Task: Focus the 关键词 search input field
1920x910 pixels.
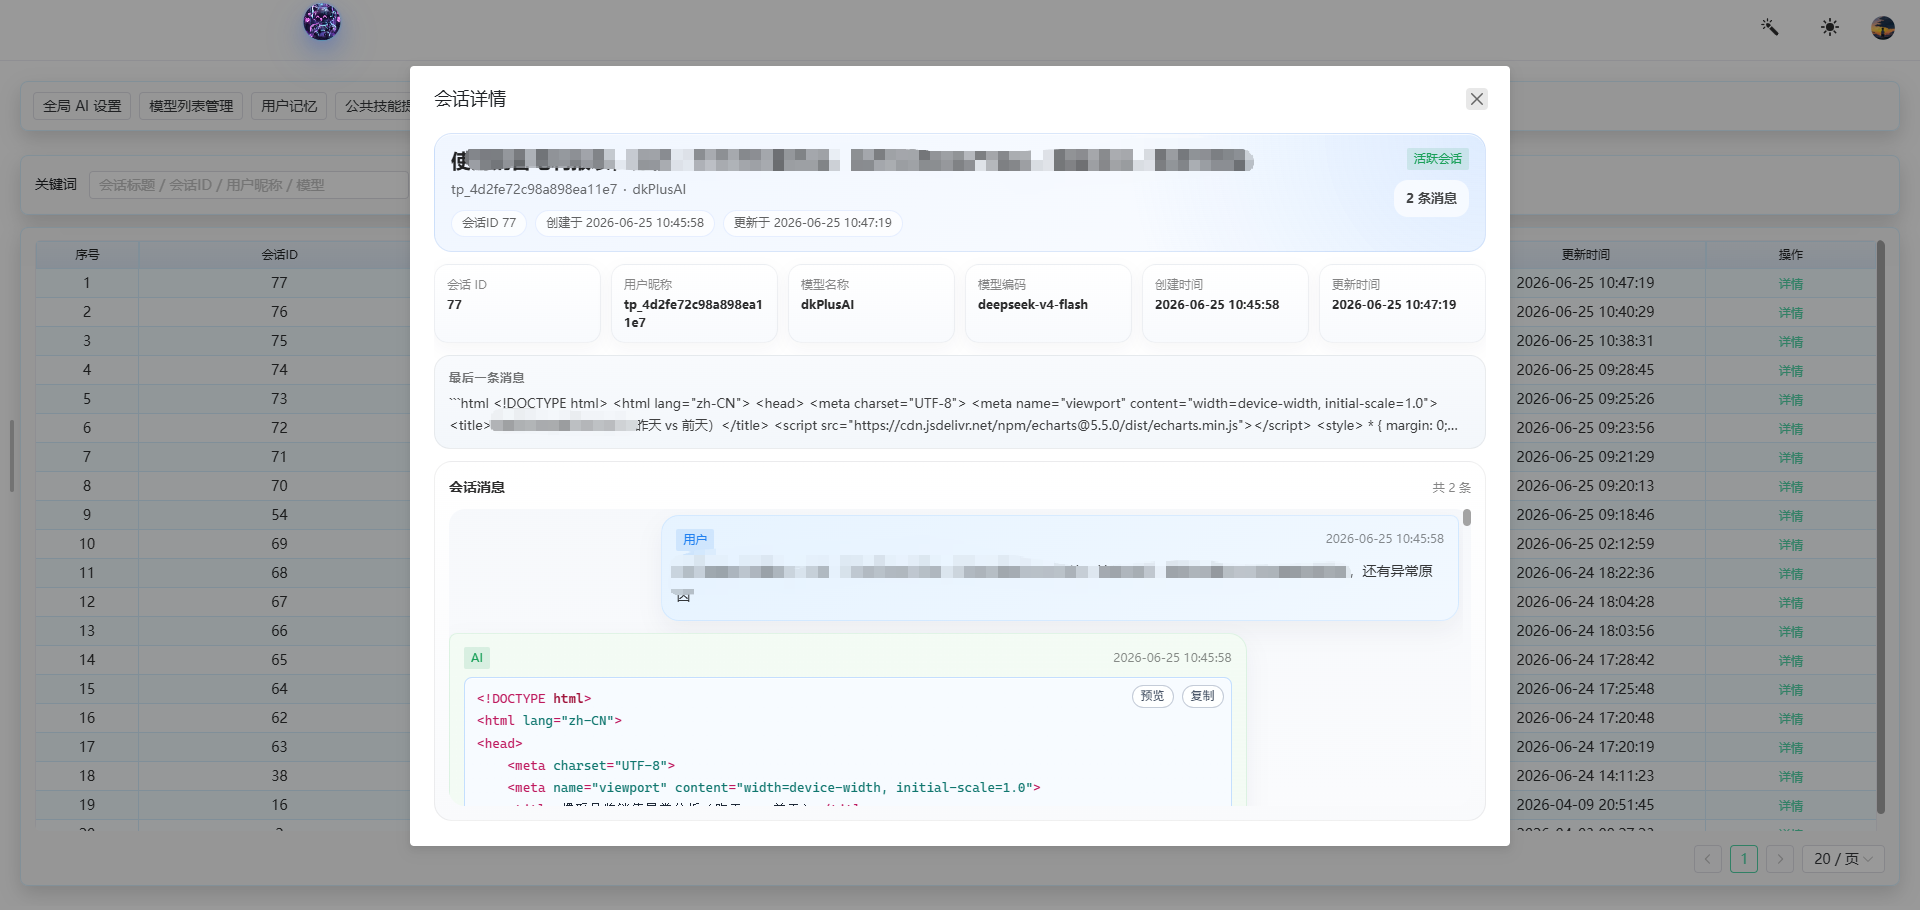Action: click(x=249, y=185)
